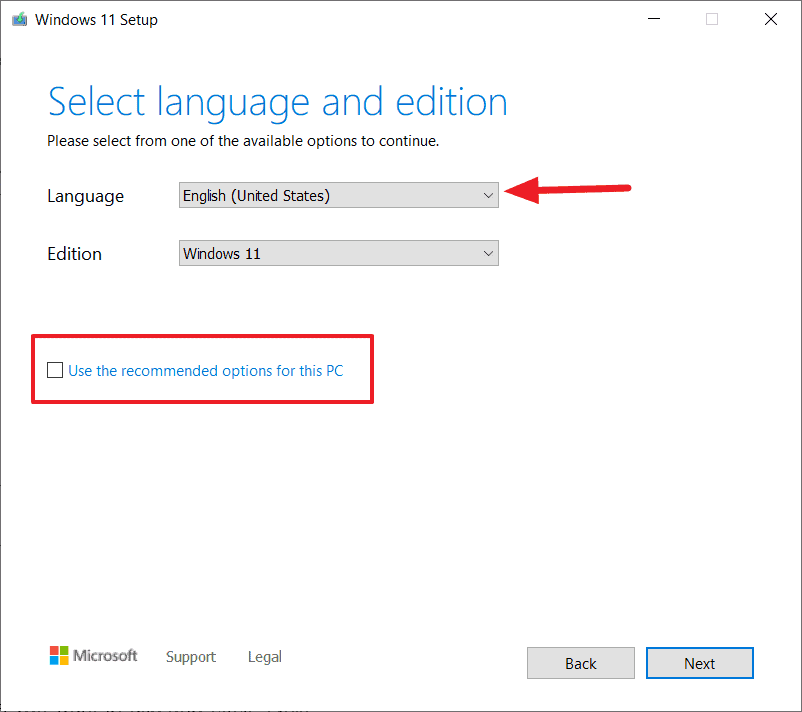Click the Language dropdown chevron arrow
This screenshot has height=712, width=802.
tap(488, 195)
